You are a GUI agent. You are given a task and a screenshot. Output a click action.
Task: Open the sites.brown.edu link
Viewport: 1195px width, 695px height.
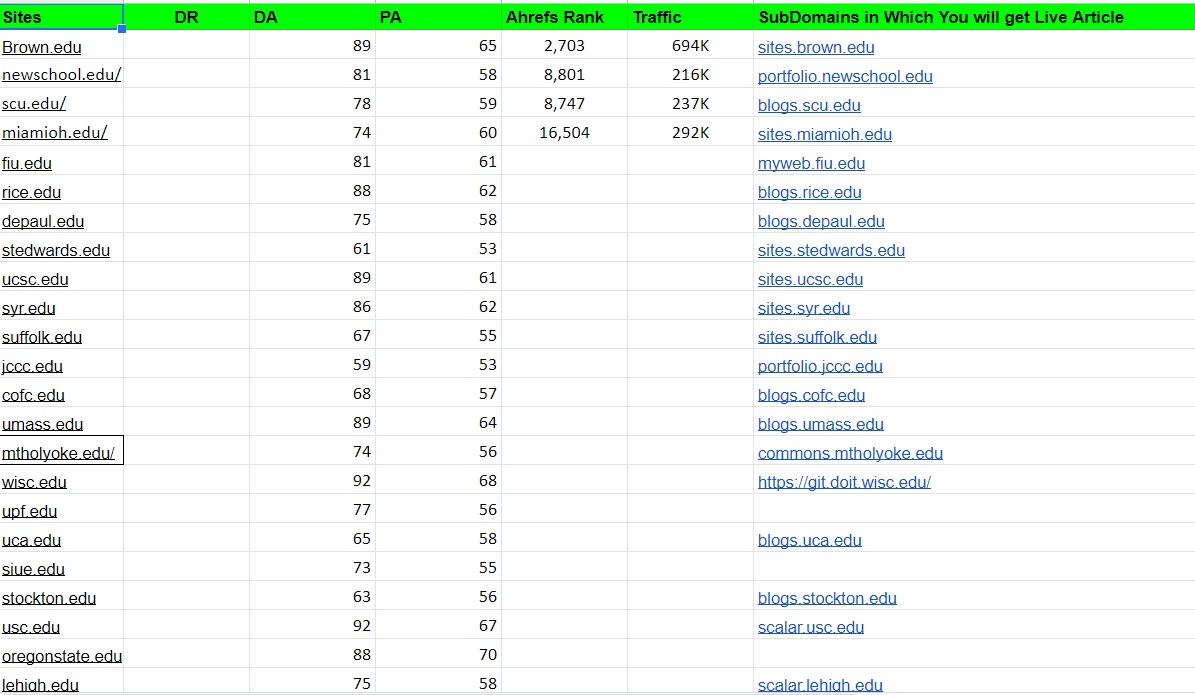815,47
